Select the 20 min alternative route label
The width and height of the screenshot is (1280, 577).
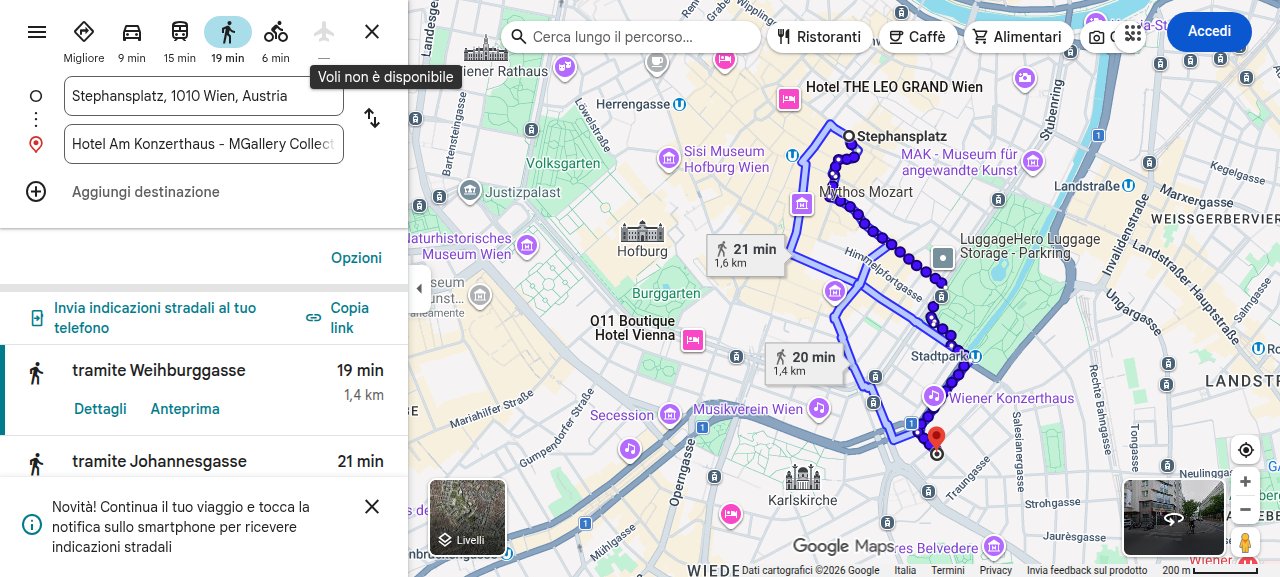coord(804,363)
